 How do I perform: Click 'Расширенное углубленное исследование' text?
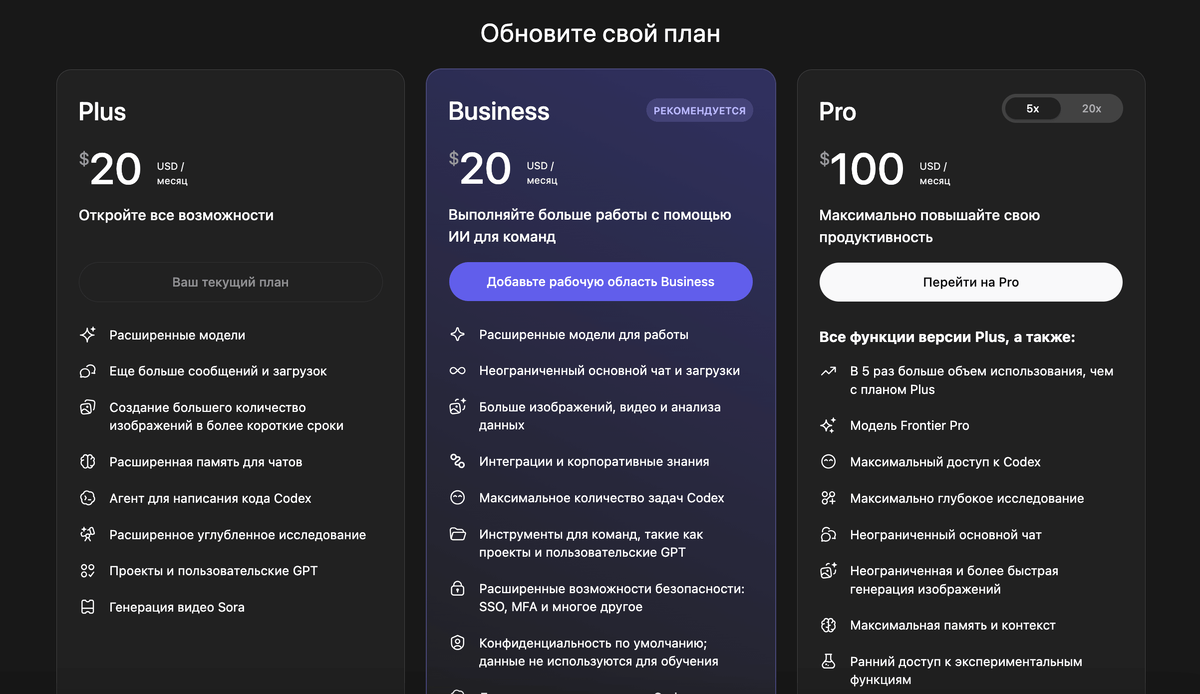[238, 535]
